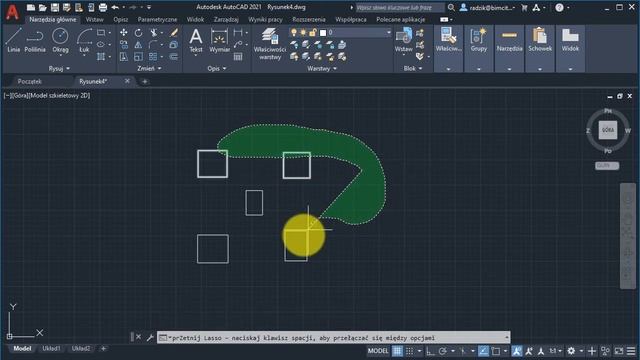Click the Fillet tool icon

tap(153, 44)
